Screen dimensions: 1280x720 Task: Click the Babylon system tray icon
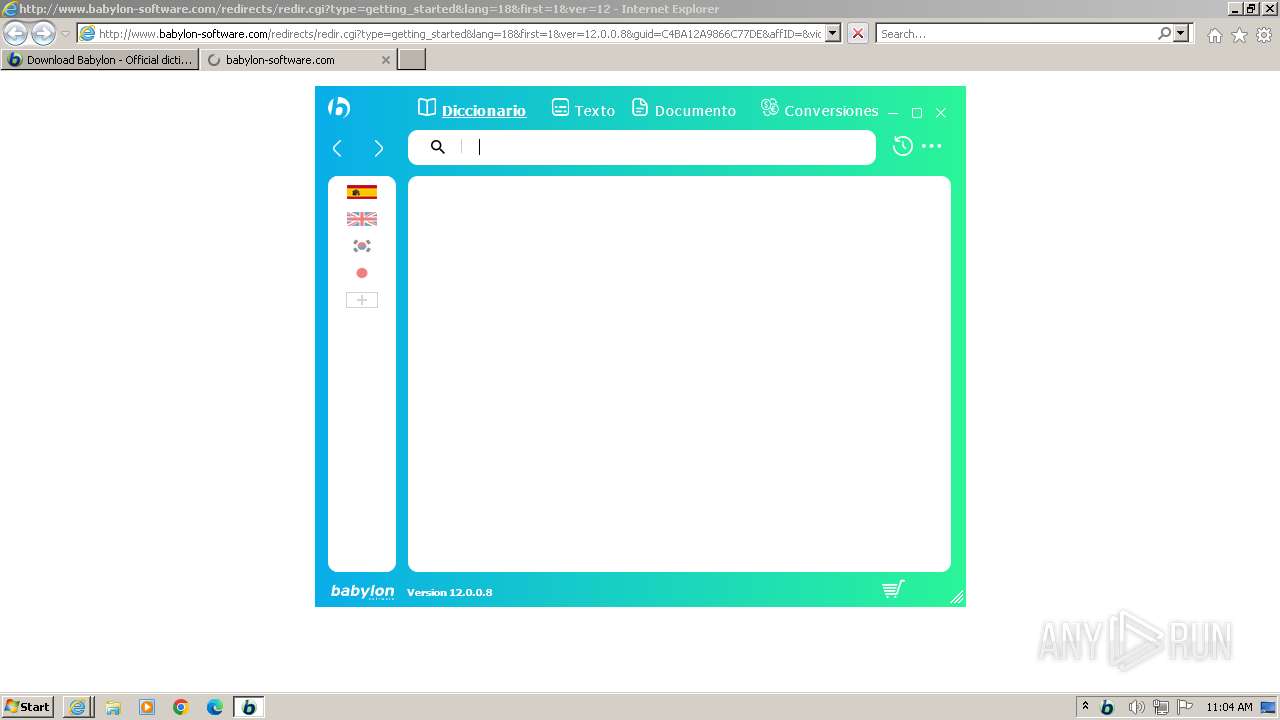tap(1107, 707)
